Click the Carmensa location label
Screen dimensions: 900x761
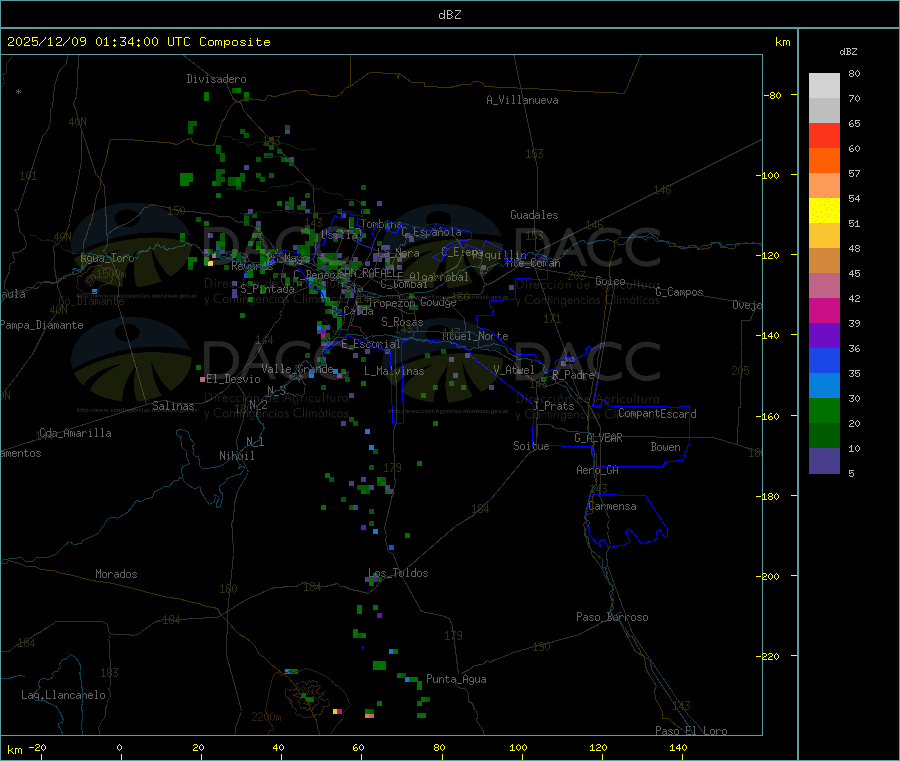(x=612, y=506)
